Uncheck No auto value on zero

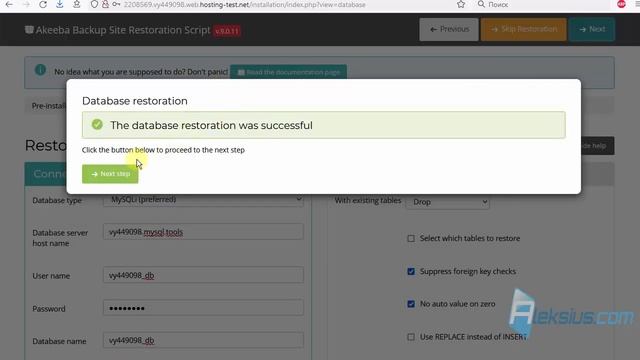pos(411,304)
